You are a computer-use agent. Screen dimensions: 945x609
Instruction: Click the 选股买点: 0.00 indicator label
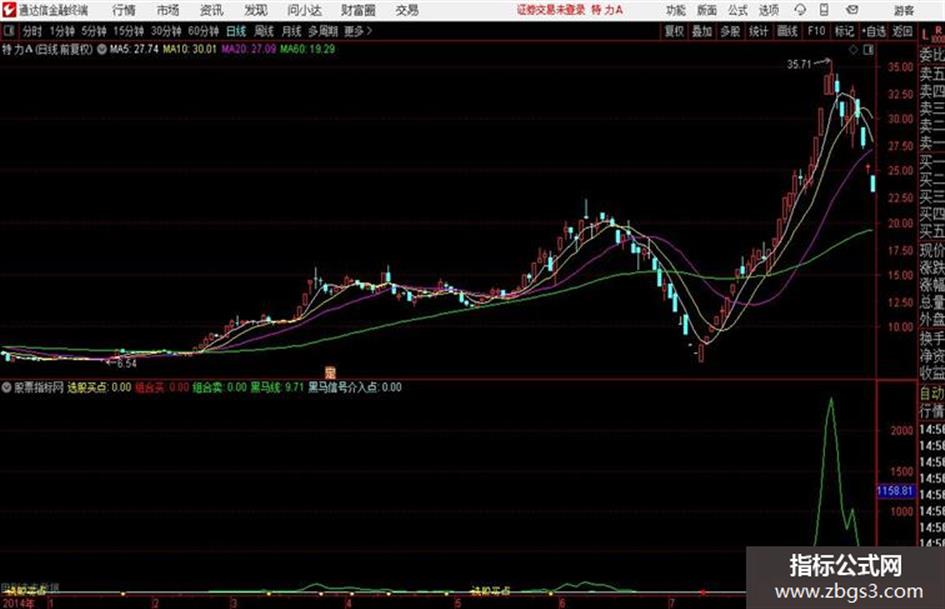coord(99,387)
